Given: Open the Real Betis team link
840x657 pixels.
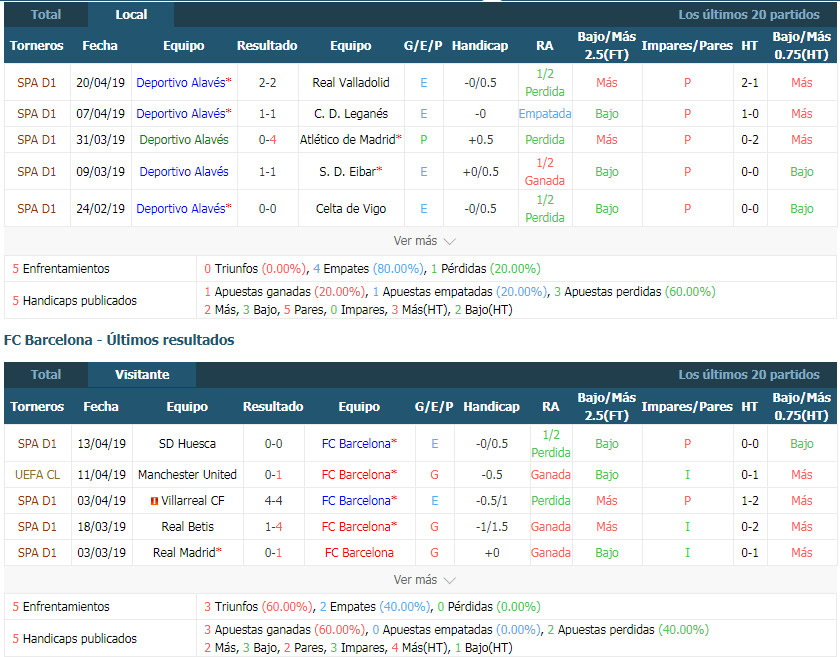Looking at the screenshot, I should 188,526.
